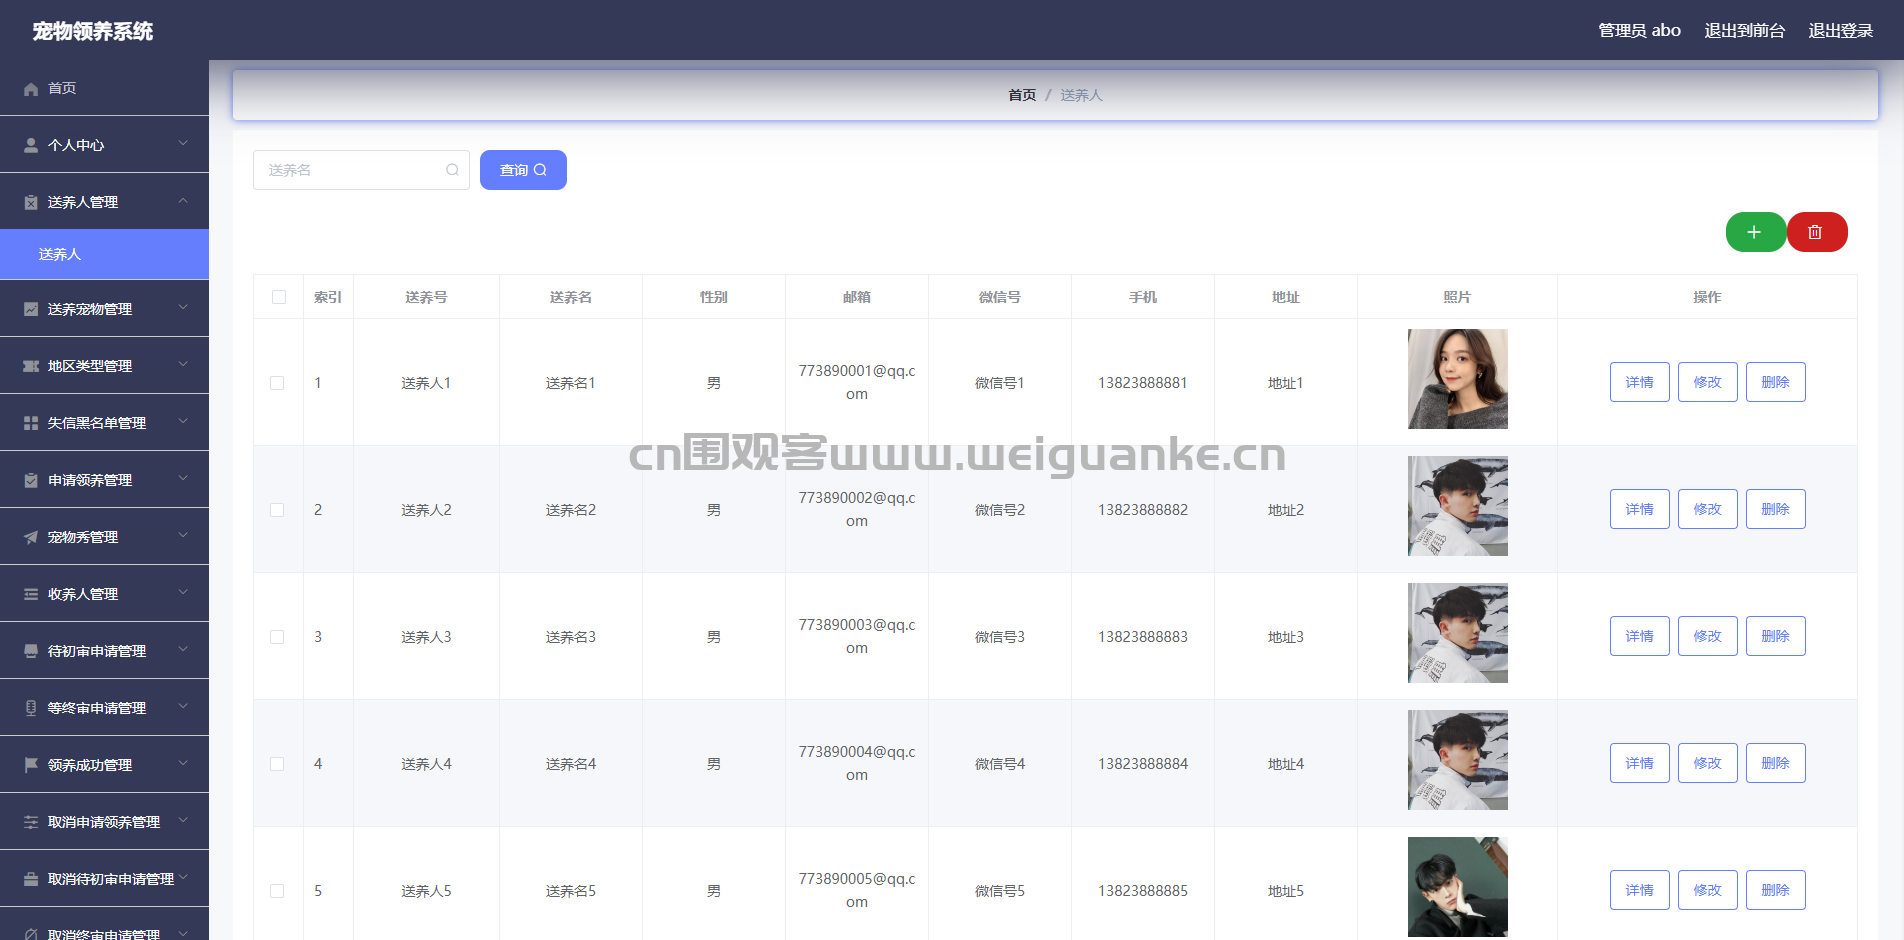Viewport: 1904px width, 940px height.
Task: Expand the 收养人管理 chevron
Action: coord(183,593)
